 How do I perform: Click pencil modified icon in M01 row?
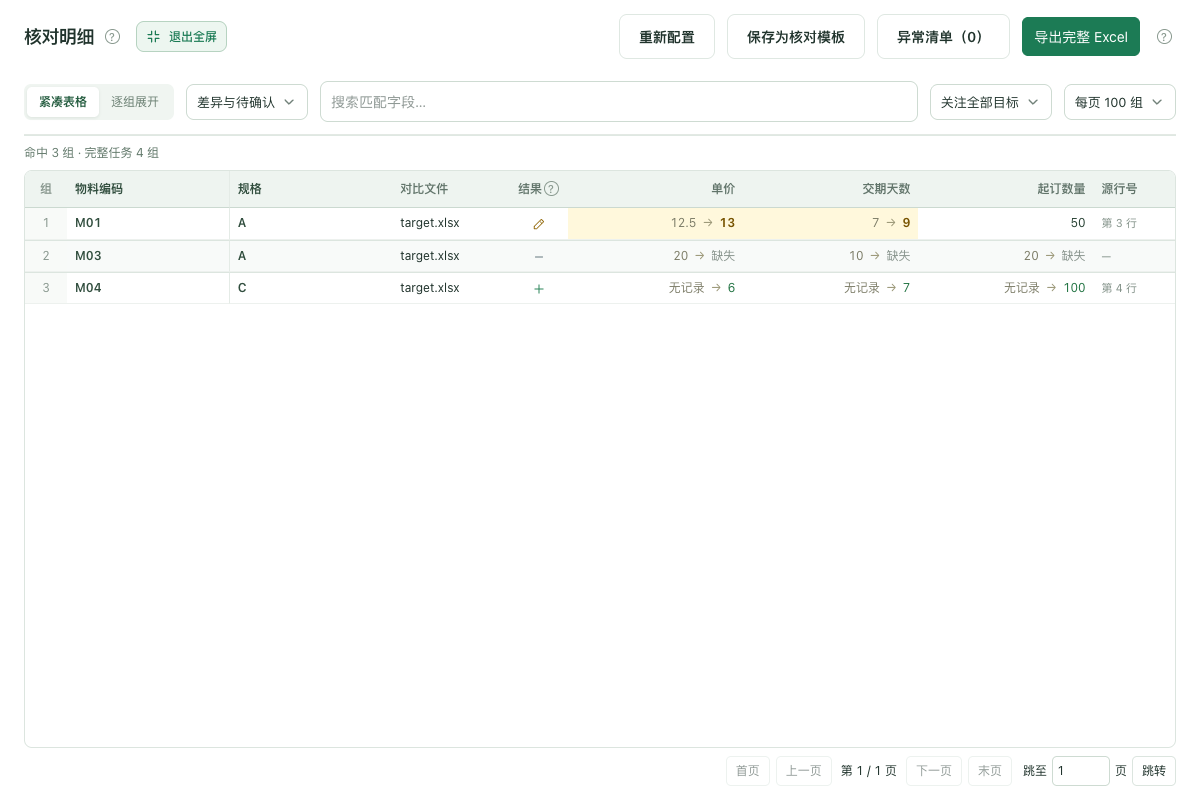pyautogui.click(x=539, y=224)
